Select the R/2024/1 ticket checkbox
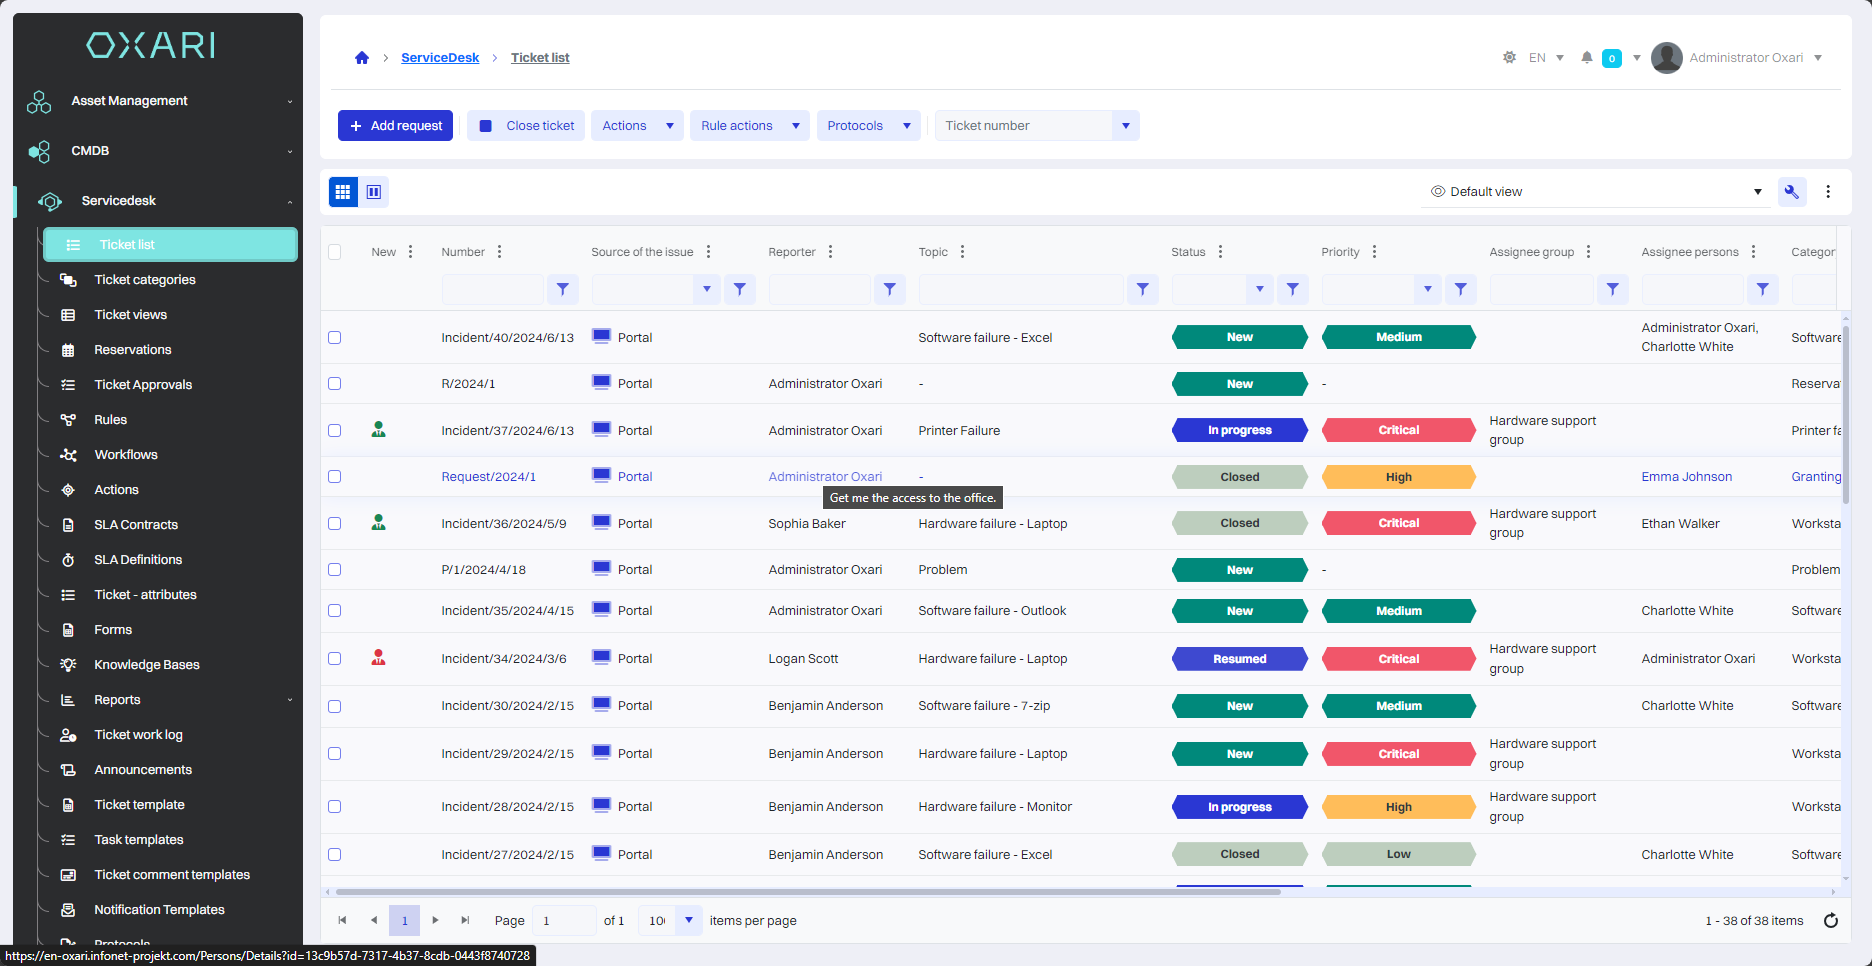The width and height of the screenshot is (1872, 966). (x=335, y=384)
